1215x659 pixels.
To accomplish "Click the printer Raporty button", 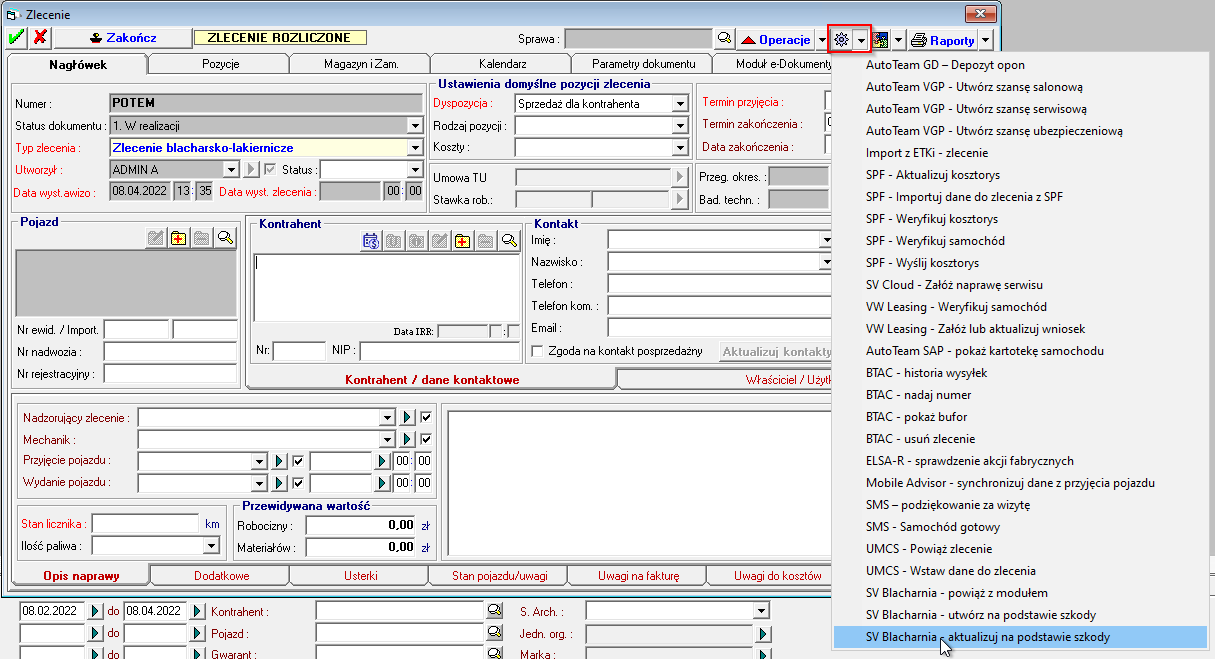I will pos(943,40).
